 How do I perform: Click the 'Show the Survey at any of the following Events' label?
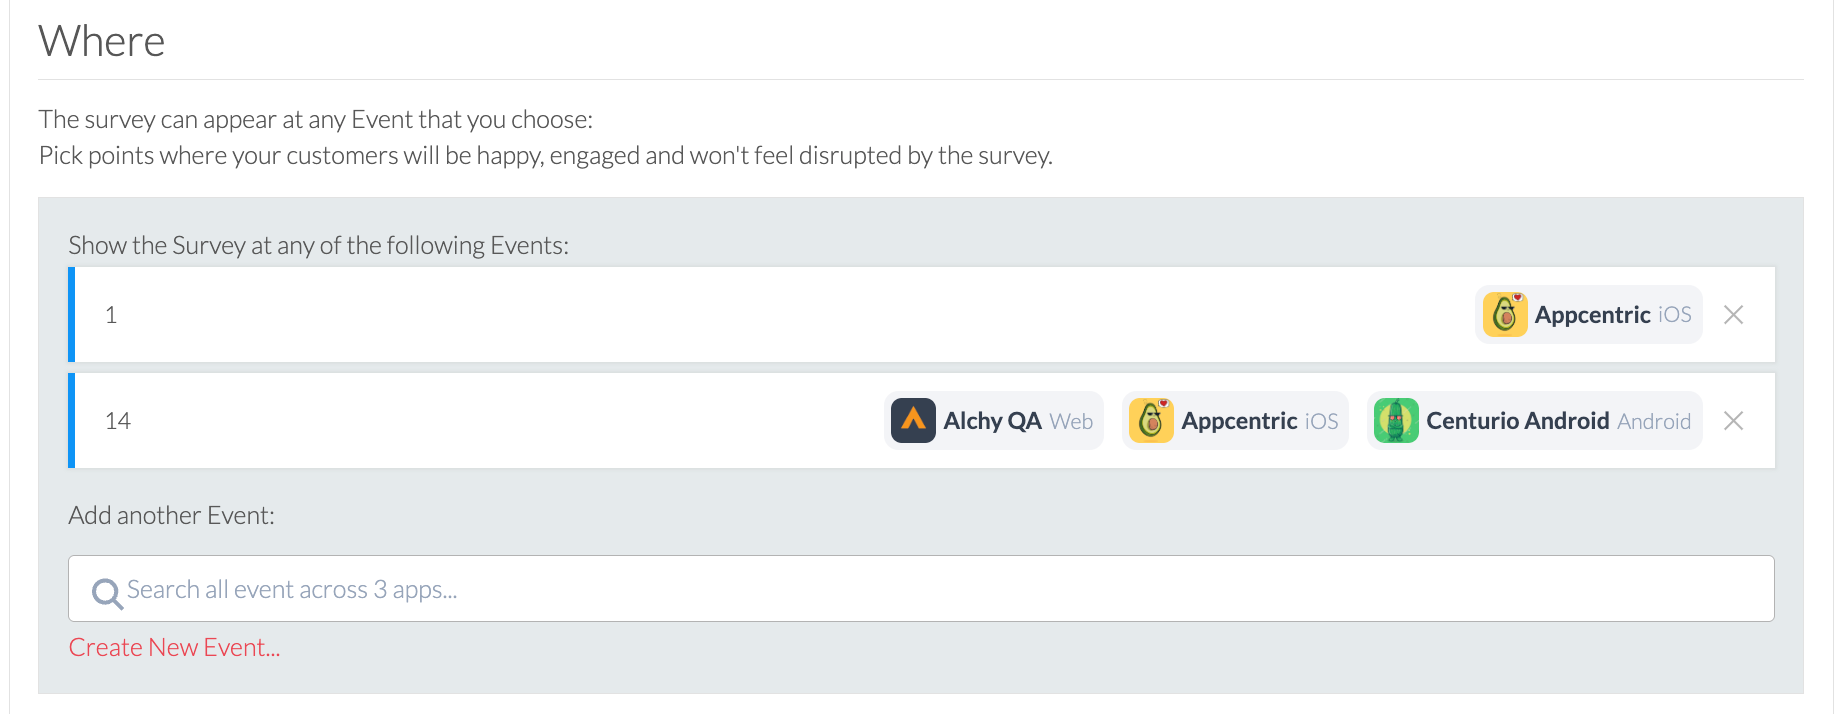pos(318,246)
